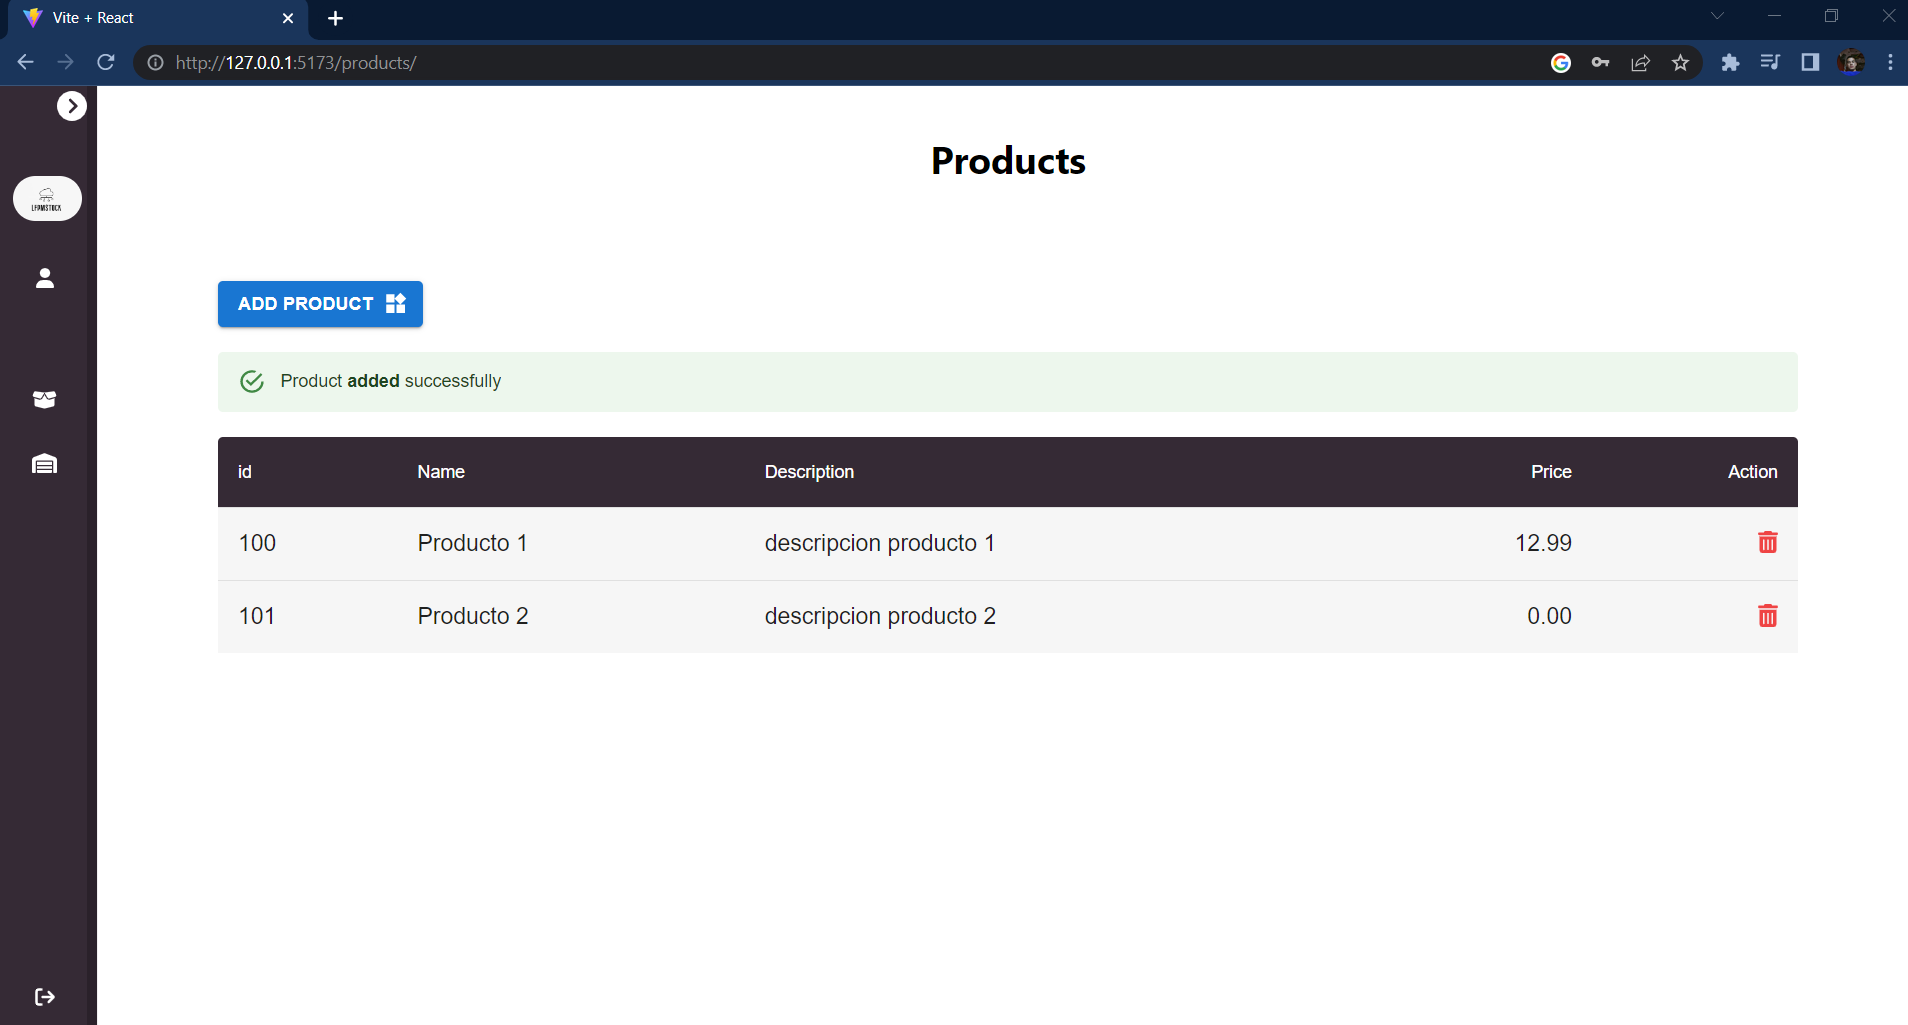This screenshot has width=1908, height=1025.
Task: Open the saved passwords key icon
Action: (1601, 62)
